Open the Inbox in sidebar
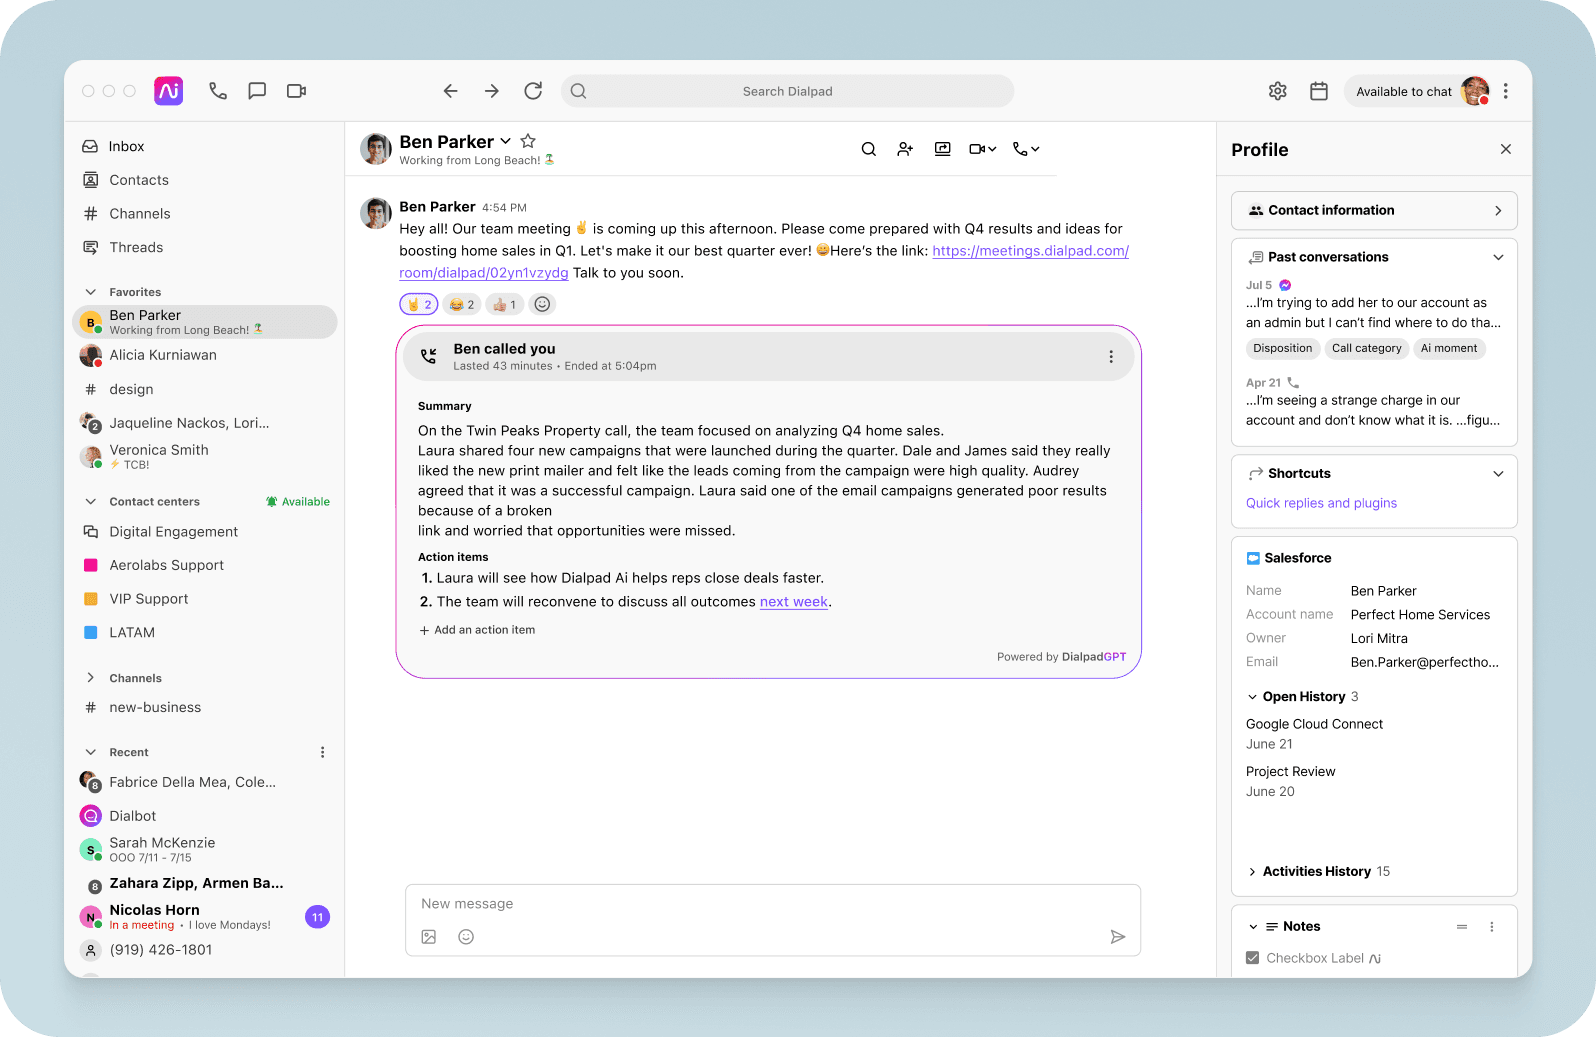The width and height of the screenshot is (1596, 1037). coord(126,146)
